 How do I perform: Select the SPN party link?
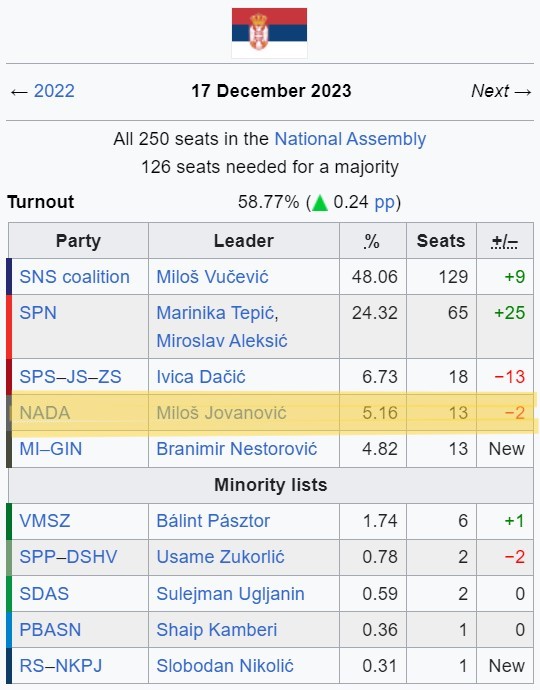[38, 313]
